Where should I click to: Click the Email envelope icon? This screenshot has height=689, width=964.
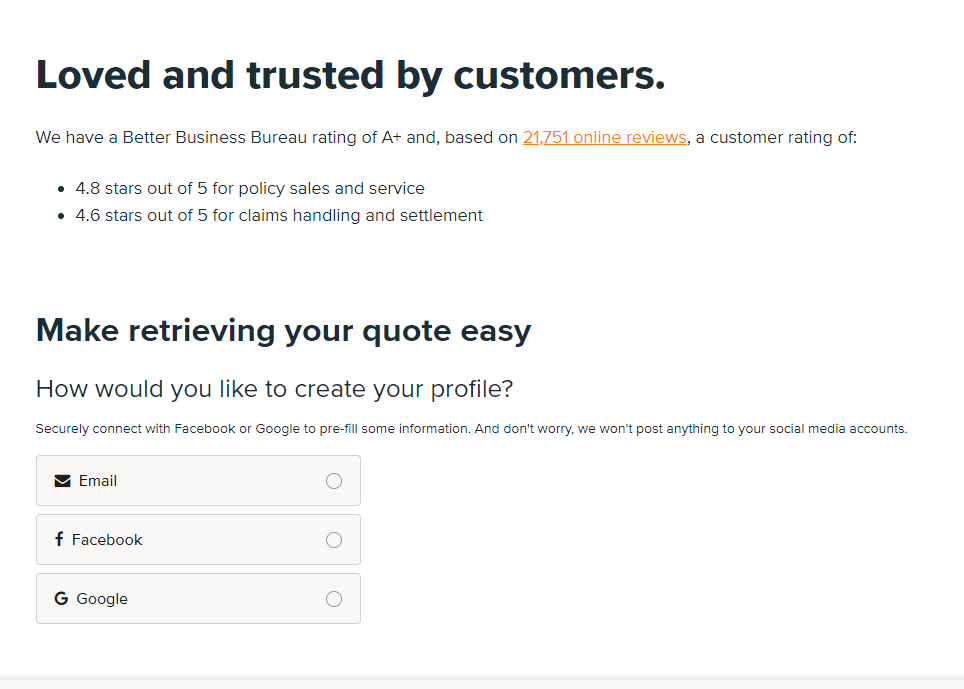point(63,481)
